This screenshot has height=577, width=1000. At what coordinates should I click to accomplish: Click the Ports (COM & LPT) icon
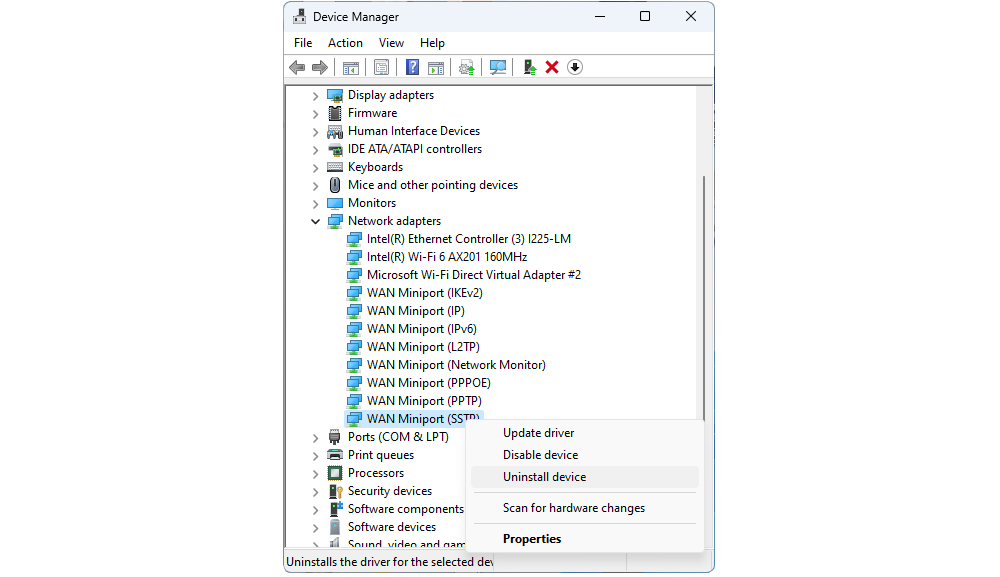click(x=335, y=437)
